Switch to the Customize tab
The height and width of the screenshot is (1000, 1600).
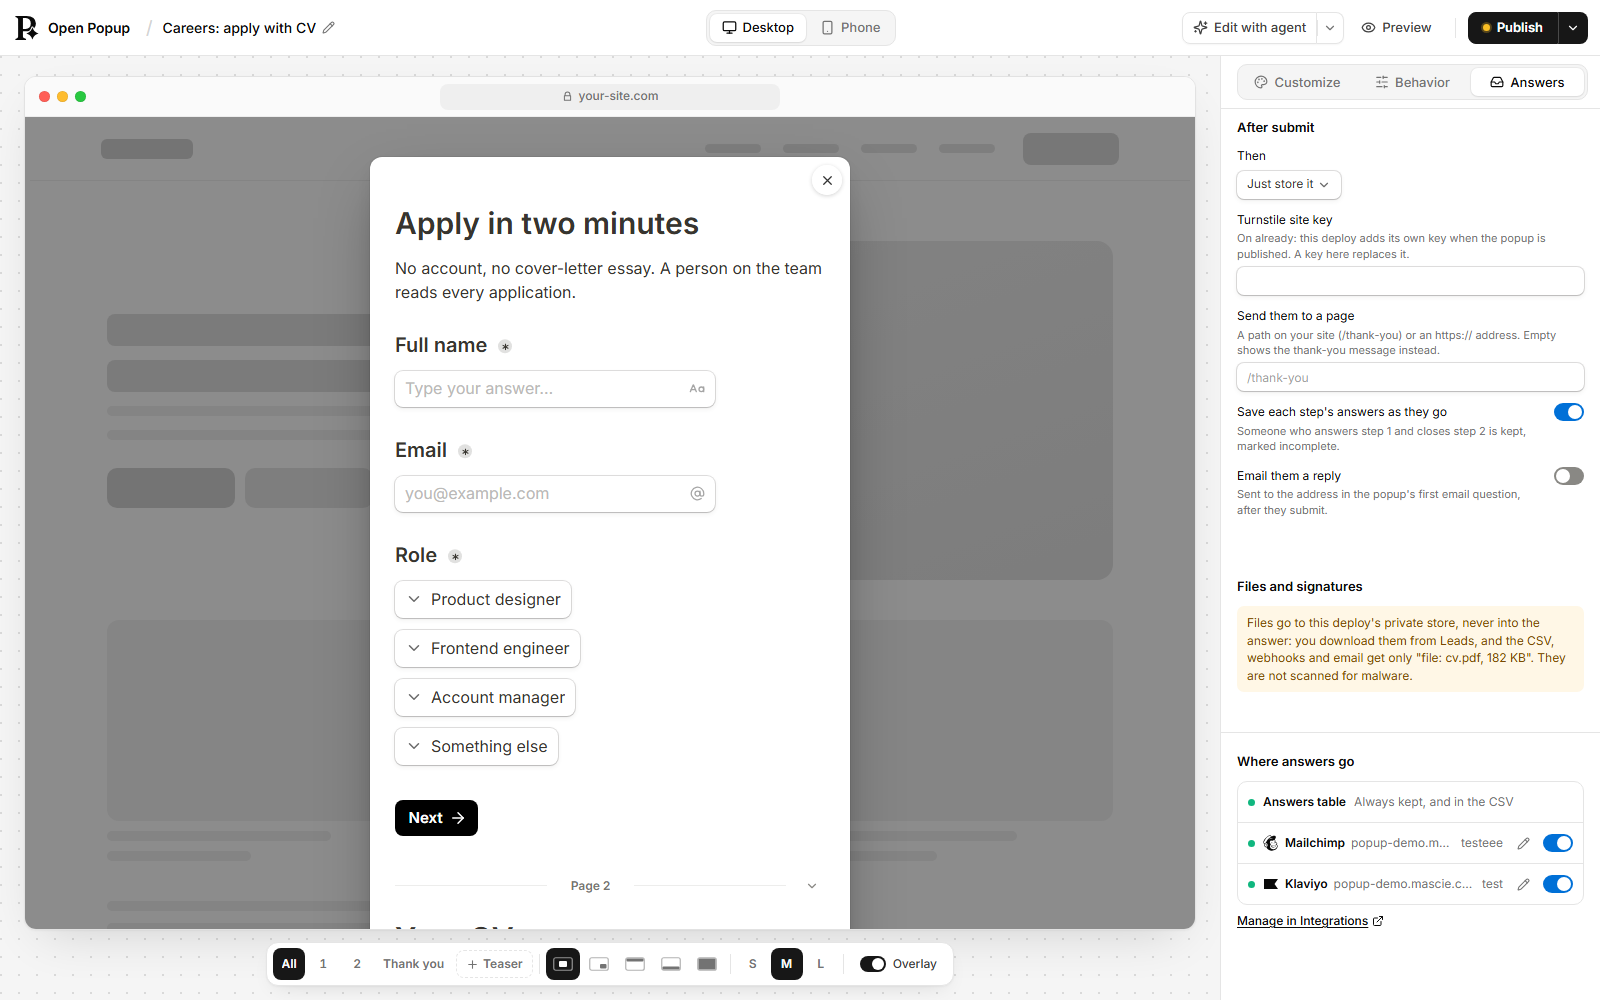[1297, 83]
